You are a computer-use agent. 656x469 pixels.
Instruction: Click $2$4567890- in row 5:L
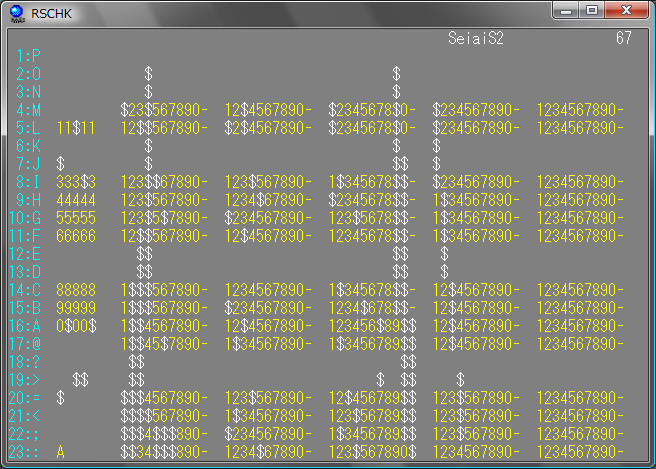(x=268, y=128)
